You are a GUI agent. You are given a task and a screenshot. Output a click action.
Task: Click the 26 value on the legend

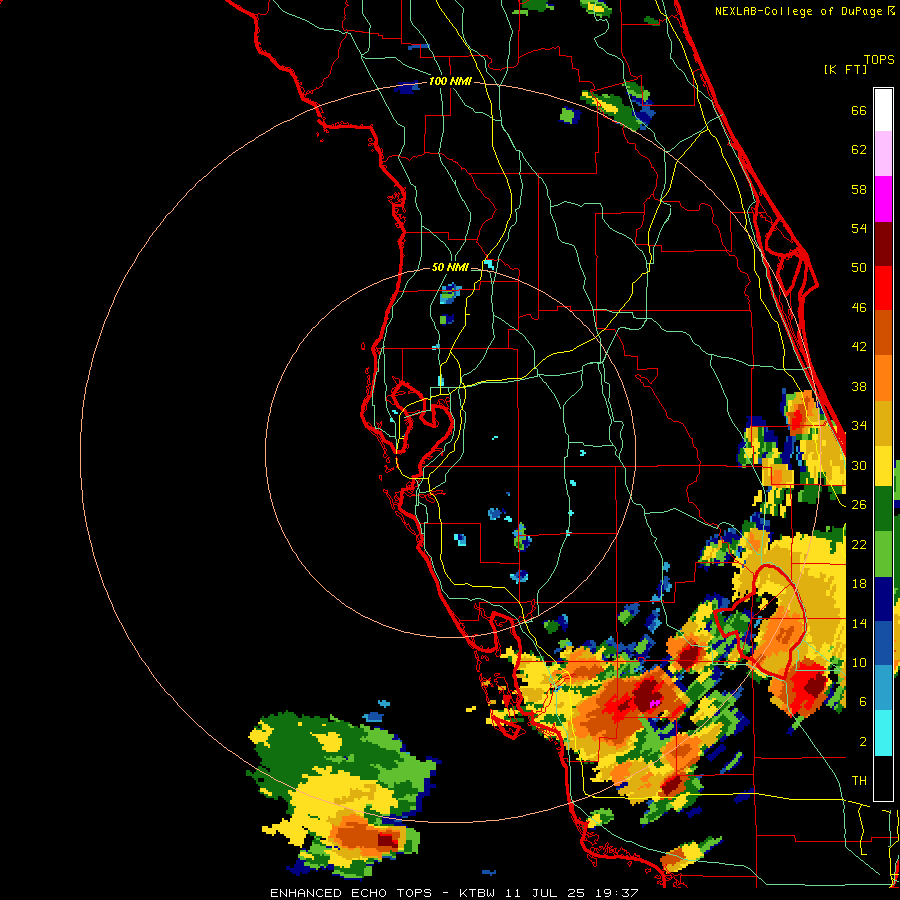[859, 505]
